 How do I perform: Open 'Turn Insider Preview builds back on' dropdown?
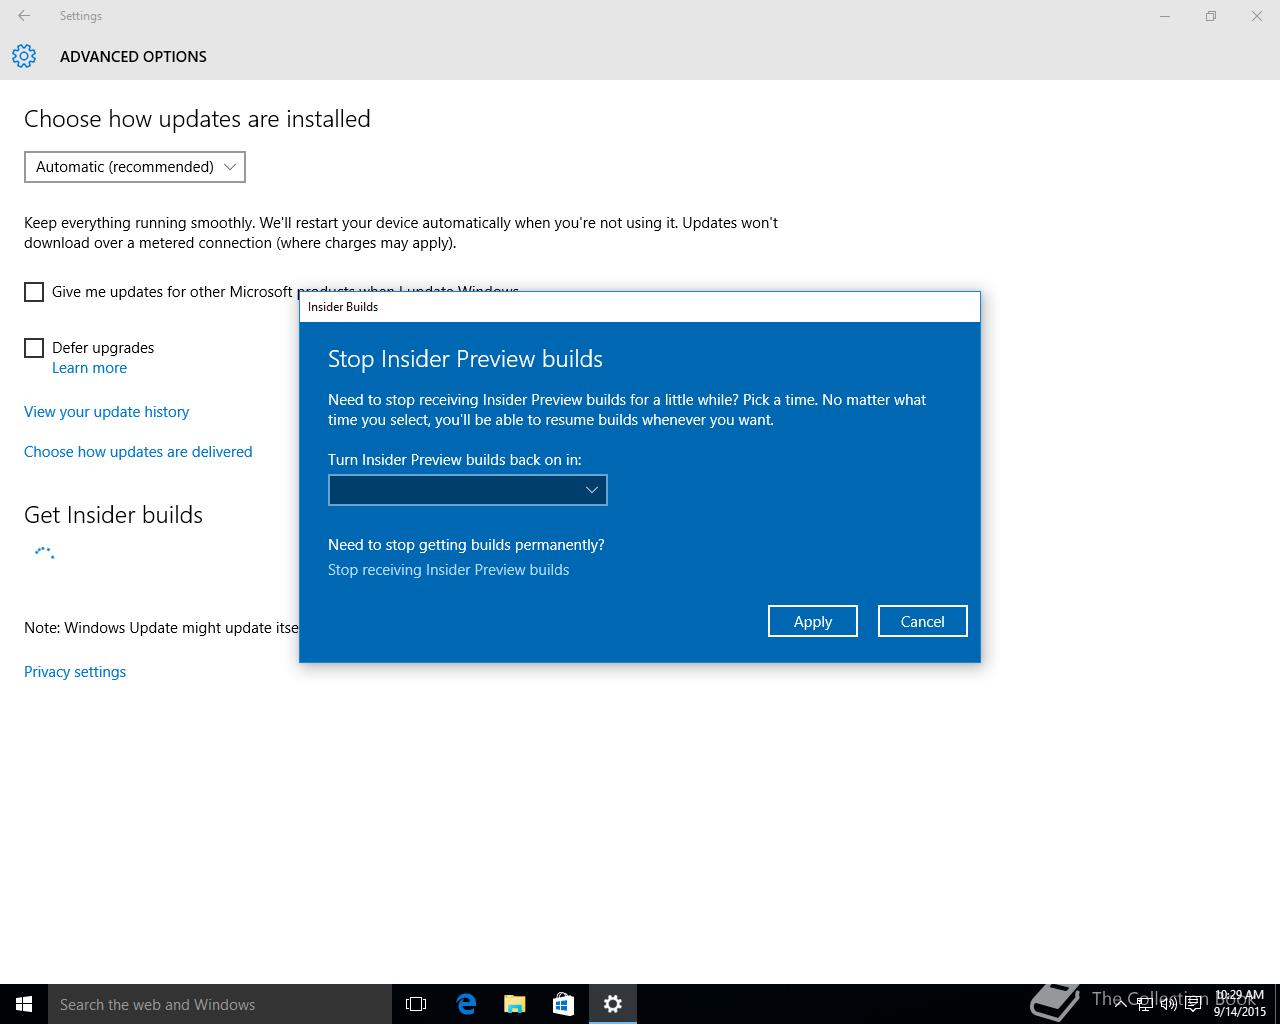[468, 490]
